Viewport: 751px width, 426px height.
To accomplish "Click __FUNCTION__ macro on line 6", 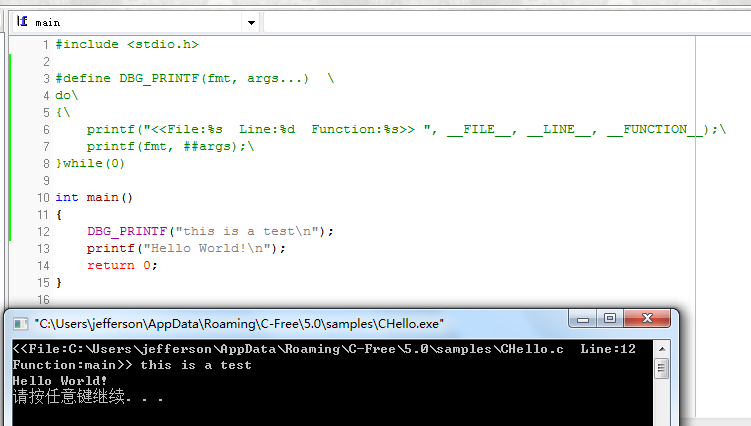I will click(x=655, y=129).
